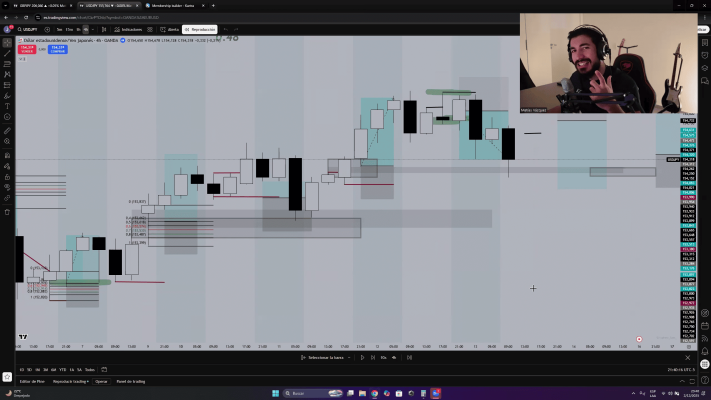The width and height of the screenshot is (711, 400).
Task: Open the 10x replay speed dropdown
Action: click(384, 357)
